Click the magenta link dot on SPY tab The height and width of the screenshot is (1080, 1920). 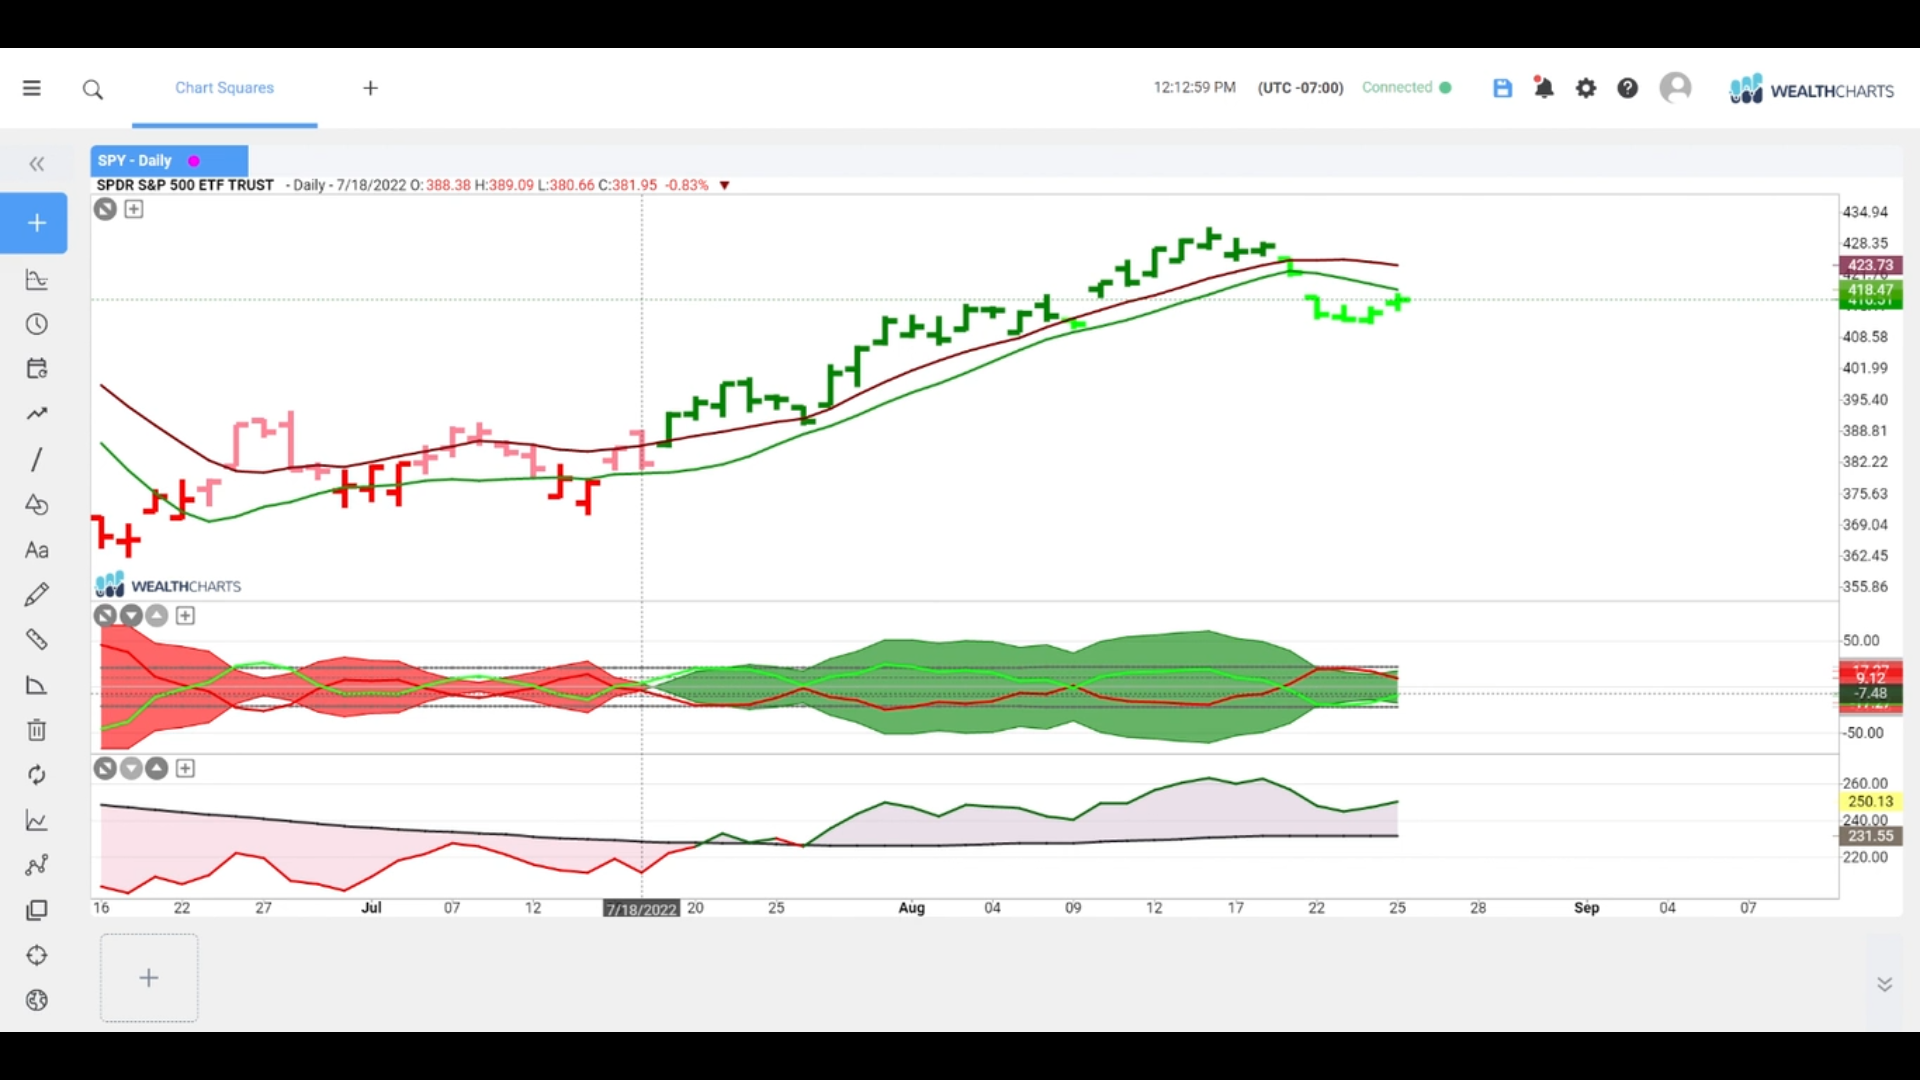tap(194, 161)
